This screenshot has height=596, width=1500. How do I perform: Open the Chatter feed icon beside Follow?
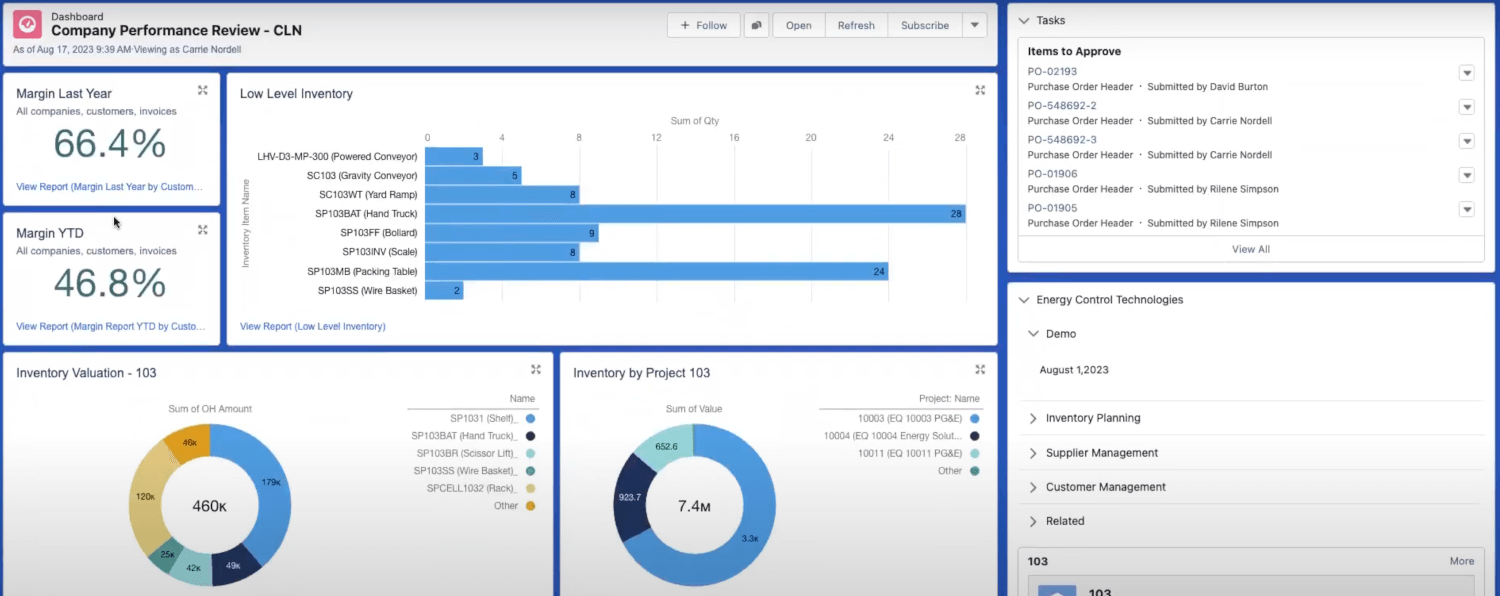757,25
